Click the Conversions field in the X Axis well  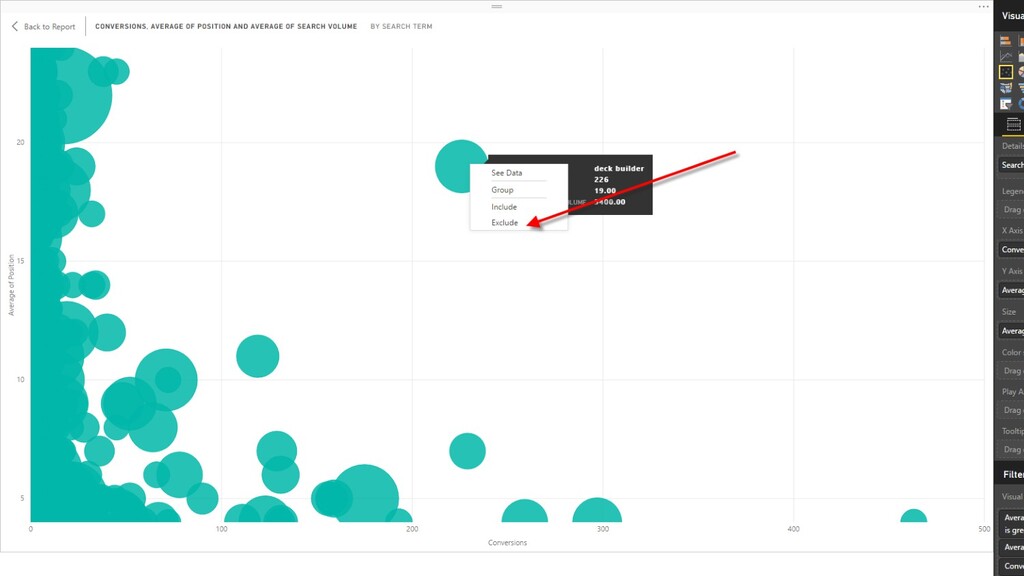click(x=1012, y=249)
